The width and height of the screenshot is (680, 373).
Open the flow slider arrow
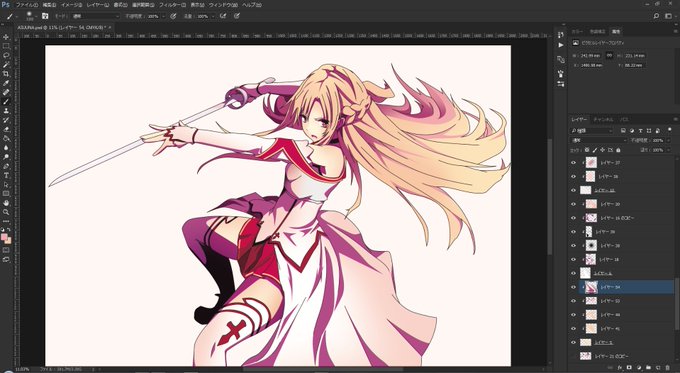click(x=212, y=16)
